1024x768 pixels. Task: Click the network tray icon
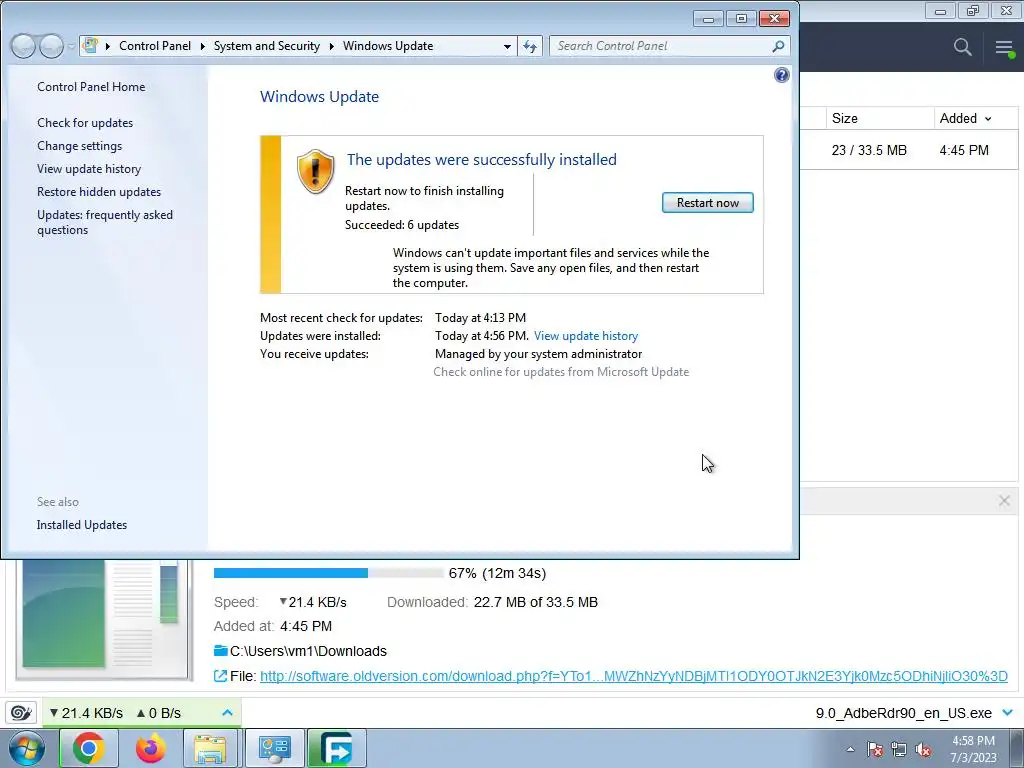click(899, 749)
